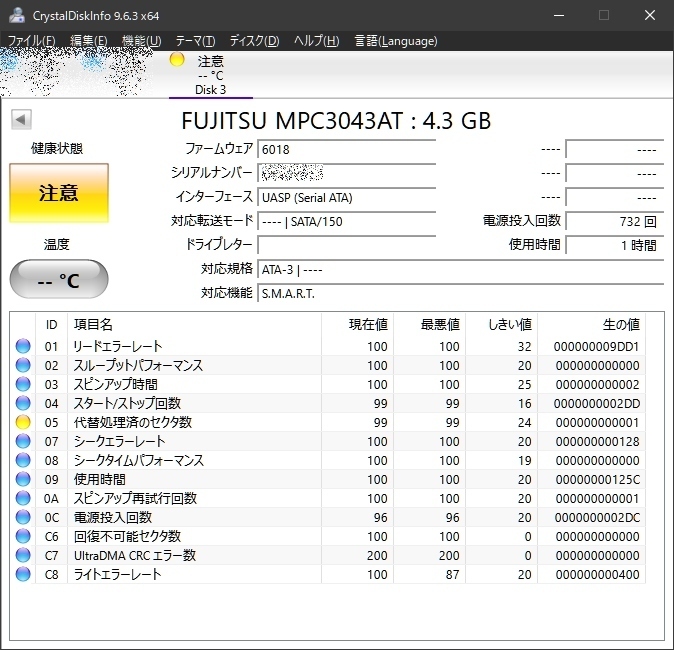Click the blue status icon for ID 07
Viewport: 674px width, 650px height.
(23, 441)
